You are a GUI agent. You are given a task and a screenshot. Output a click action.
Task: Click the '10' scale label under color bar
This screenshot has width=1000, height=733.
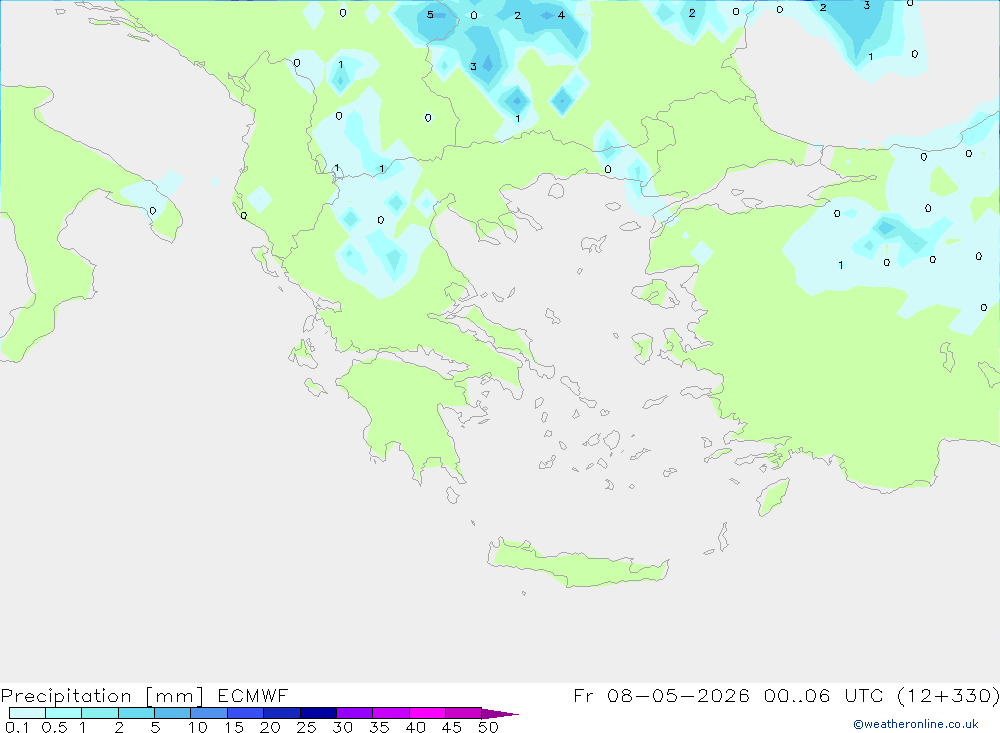(x=198, y=727)
